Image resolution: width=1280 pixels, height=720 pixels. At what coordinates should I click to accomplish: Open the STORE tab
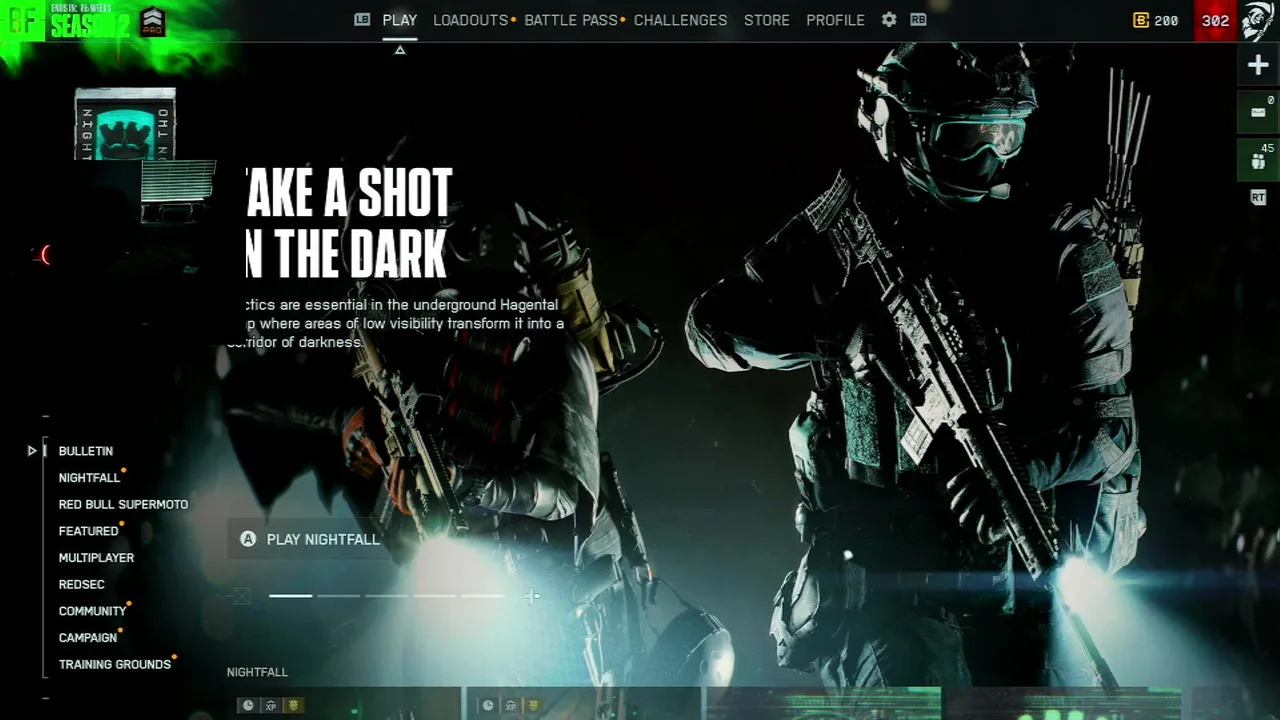pos(767,20)
